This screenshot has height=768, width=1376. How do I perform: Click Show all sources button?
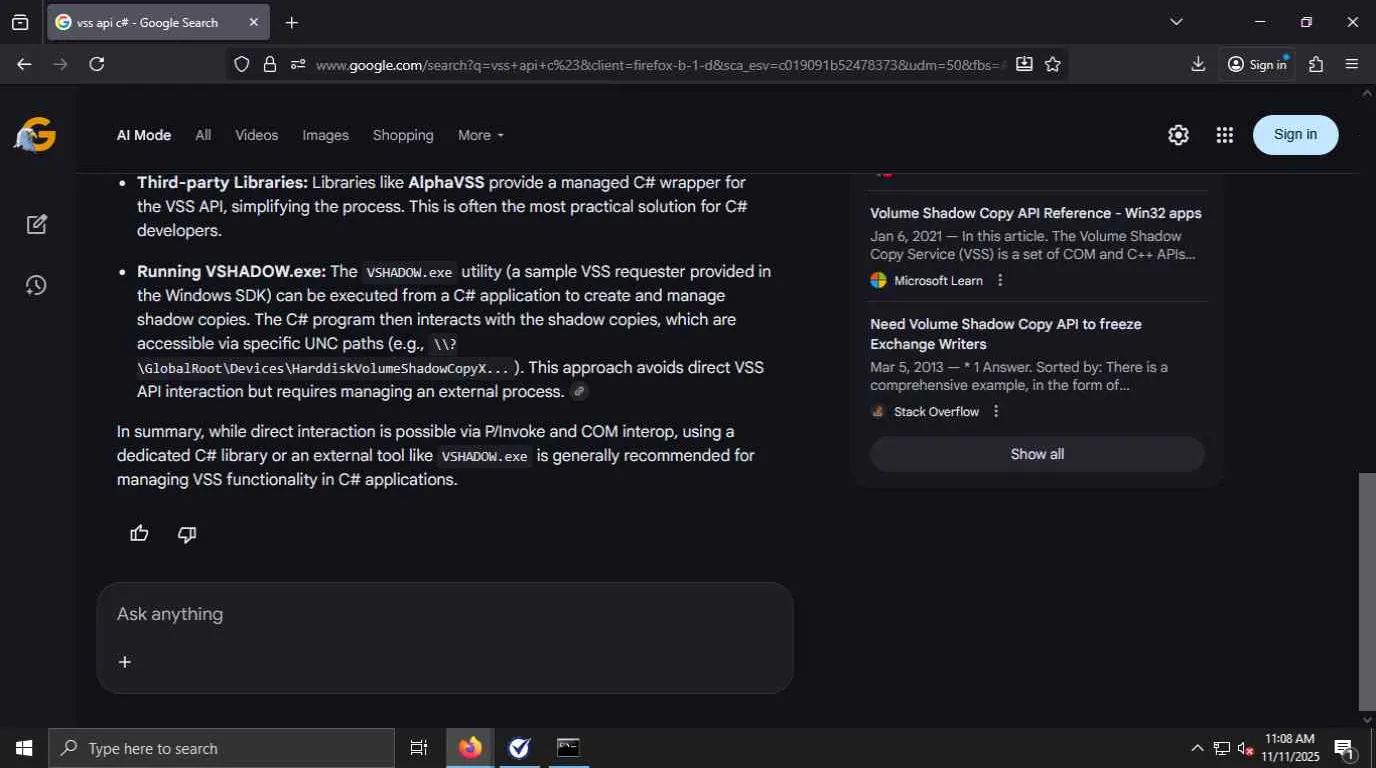(1037, 454)
